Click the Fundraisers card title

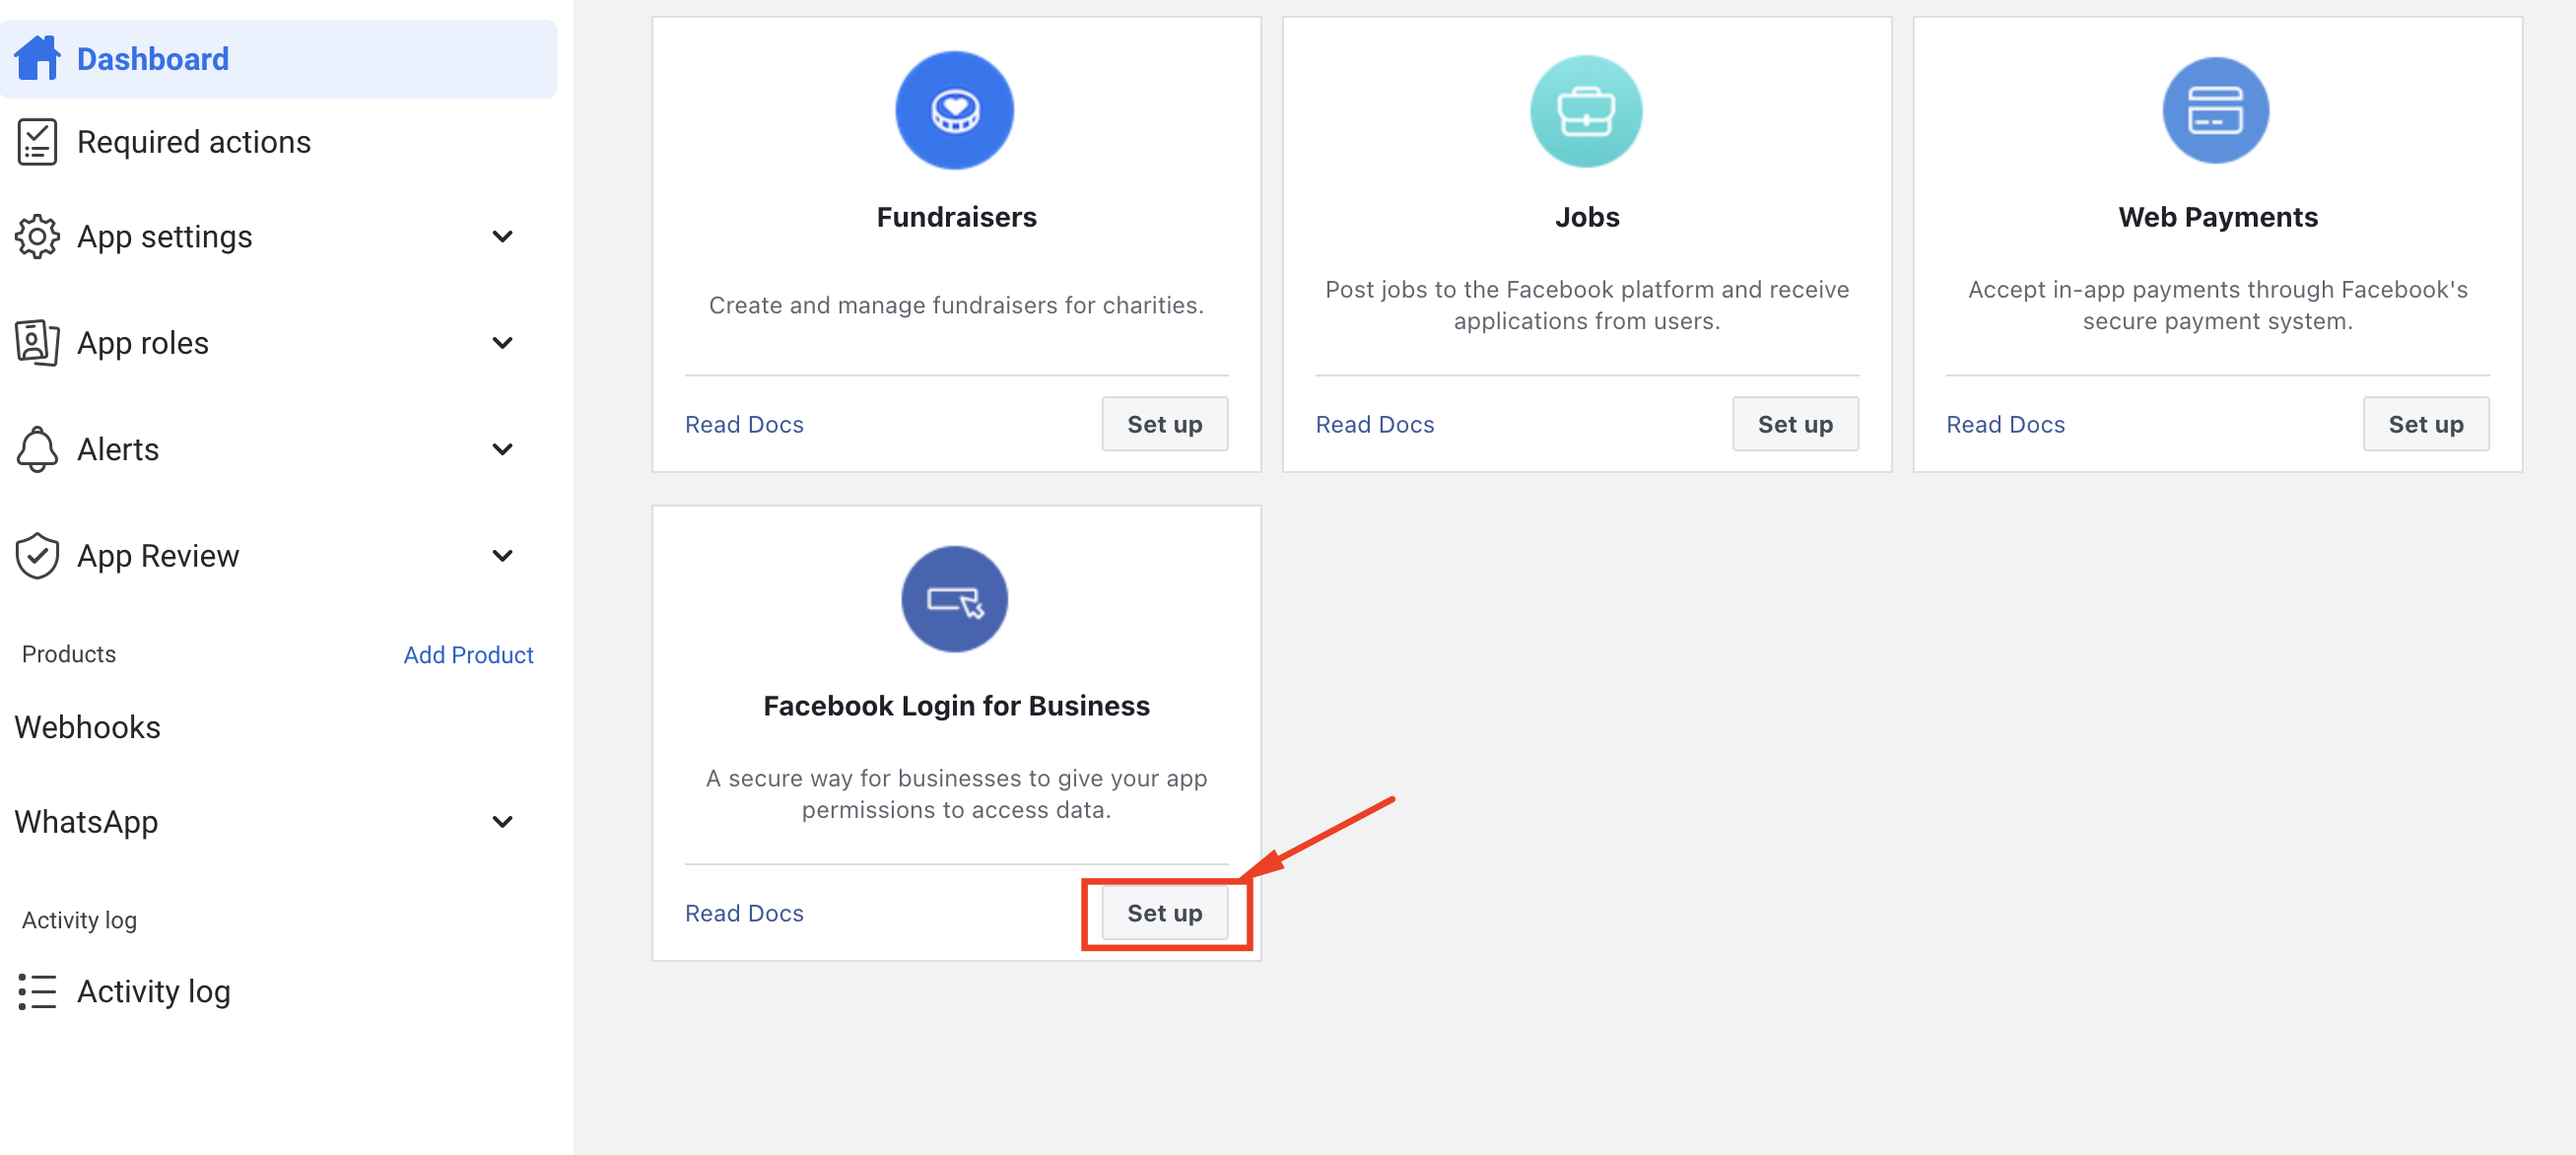[x=956, y=217]
